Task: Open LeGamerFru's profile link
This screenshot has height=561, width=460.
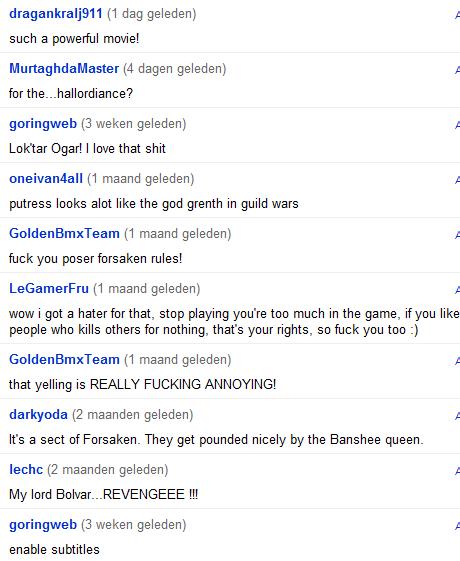Action: pos(49,288)
